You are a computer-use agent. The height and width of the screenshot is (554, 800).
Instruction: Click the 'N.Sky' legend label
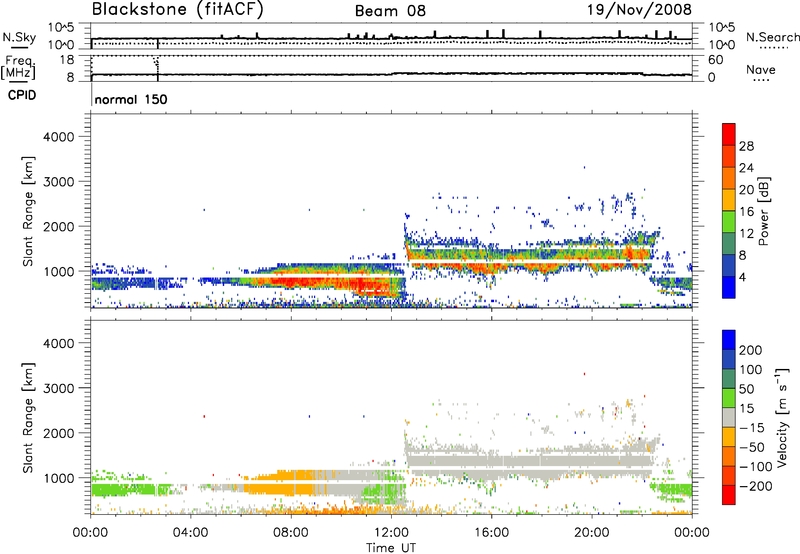point(19,37)
